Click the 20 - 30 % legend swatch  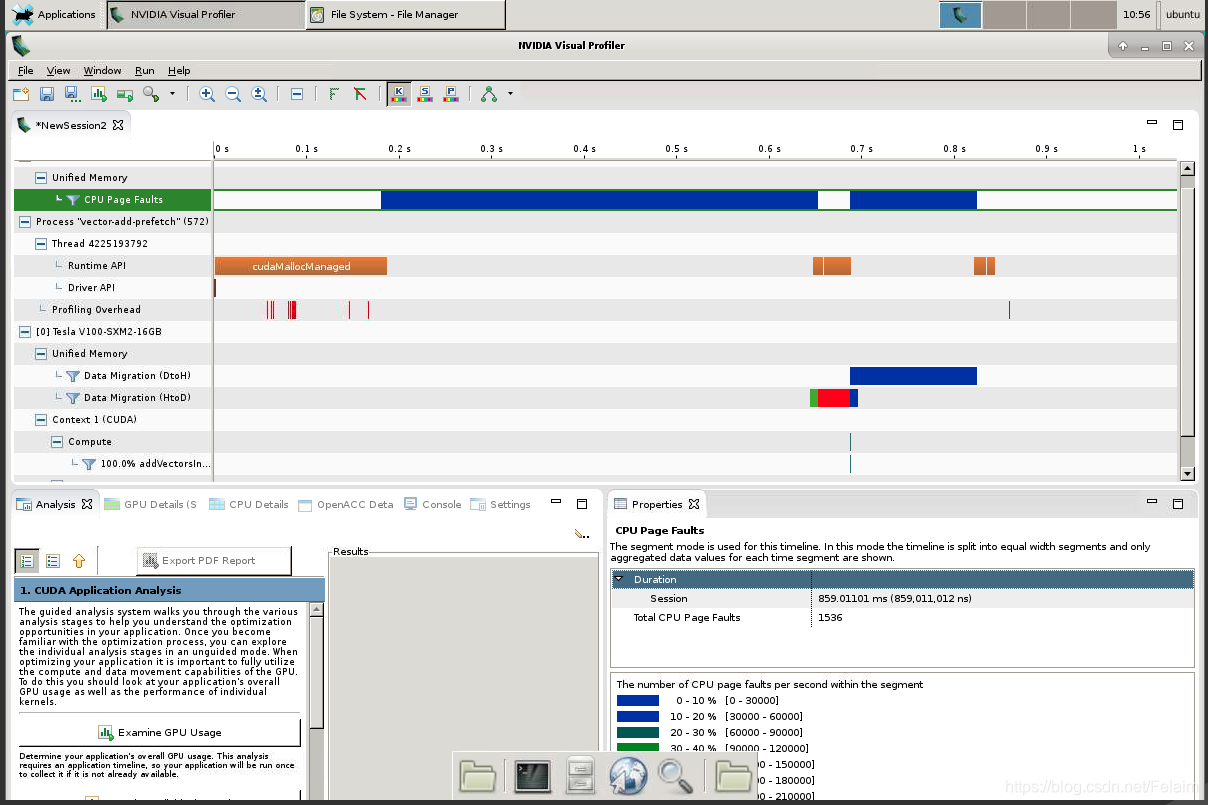(x=638, y=732)
